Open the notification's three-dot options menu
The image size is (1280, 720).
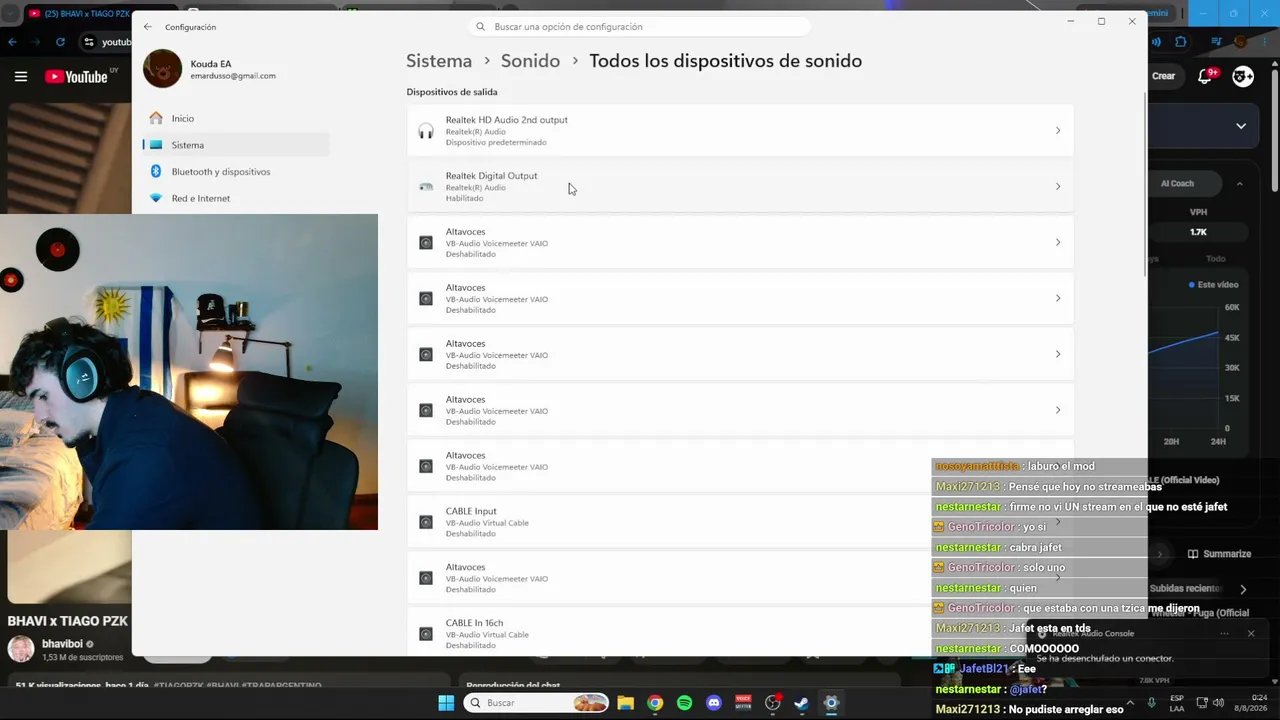pyautogui.click(x=1224, y=633)
